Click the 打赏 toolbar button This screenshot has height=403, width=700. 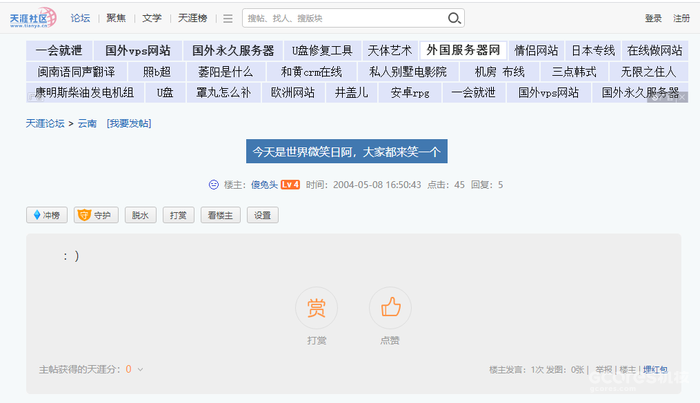[x=179, y=215]
